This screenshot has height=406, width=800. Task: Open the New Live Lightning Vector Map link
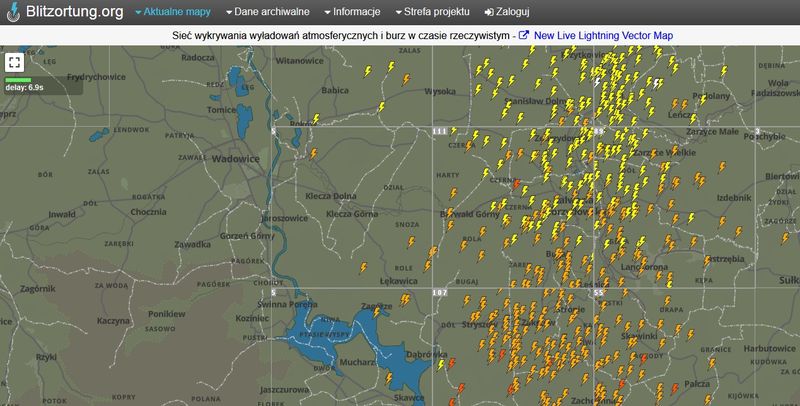tap(604, 35)
